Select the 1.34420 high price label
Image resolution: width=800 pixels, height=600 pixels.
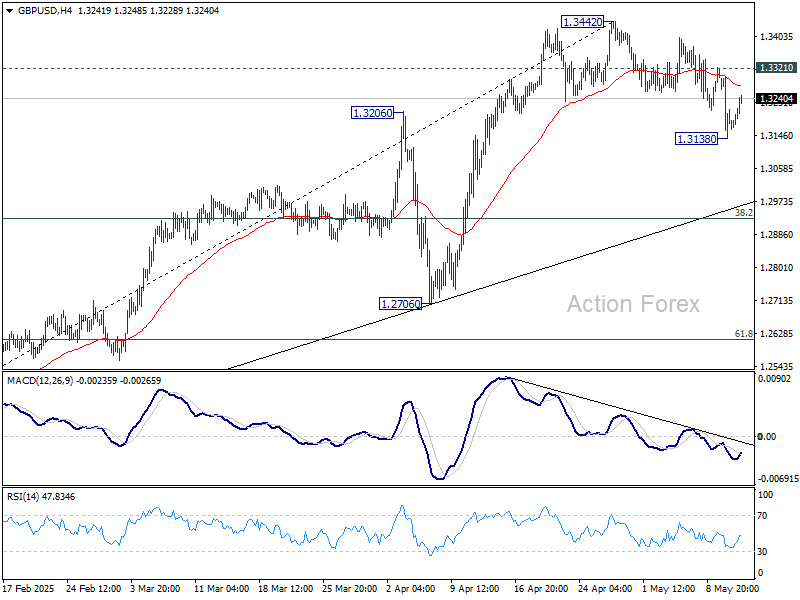tap(582, 22)
